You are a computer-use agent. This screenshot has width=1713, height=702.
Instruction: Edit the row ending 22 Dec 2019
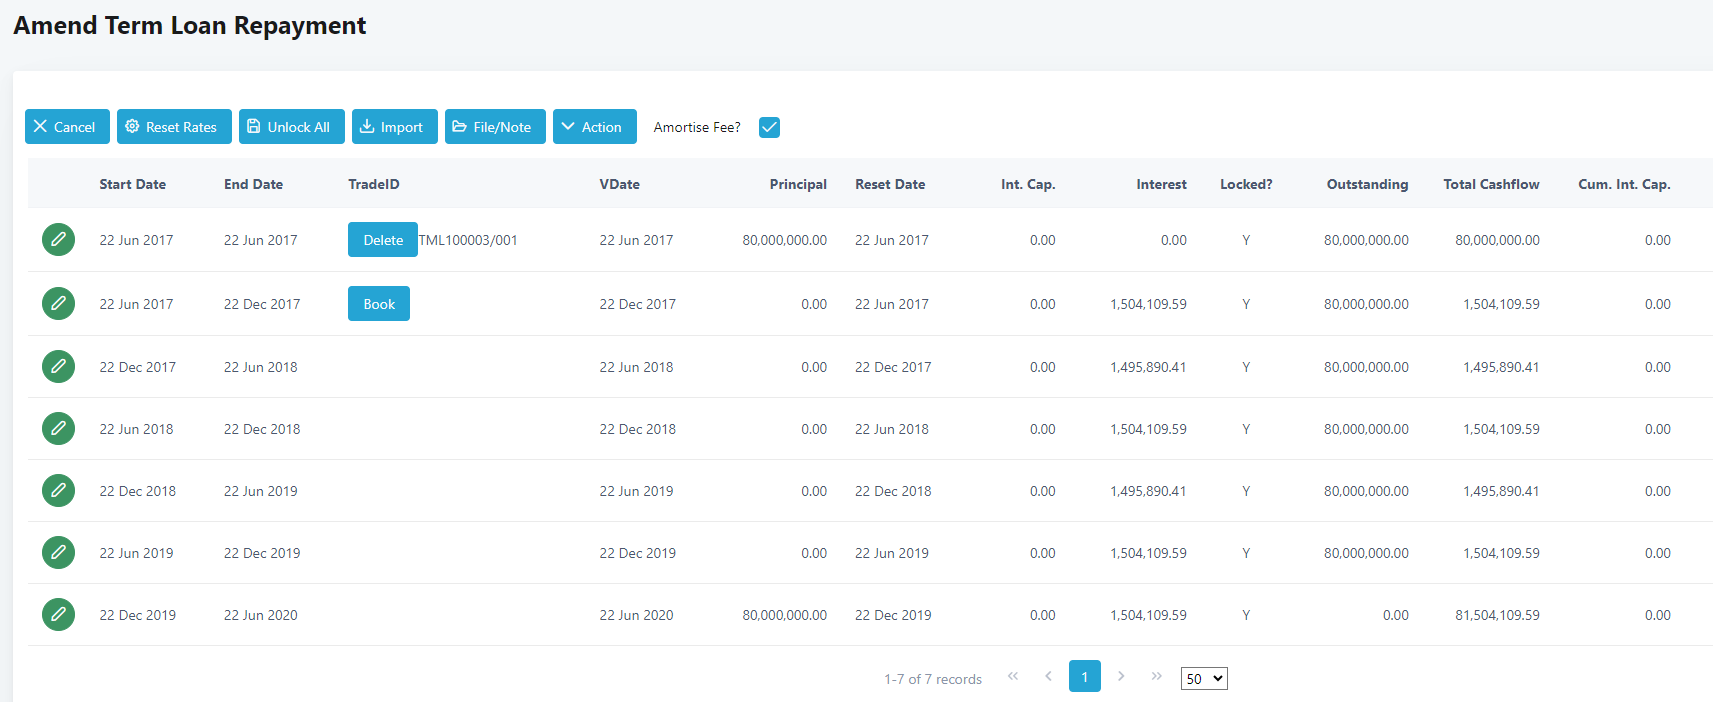click(x=58, y=553)
